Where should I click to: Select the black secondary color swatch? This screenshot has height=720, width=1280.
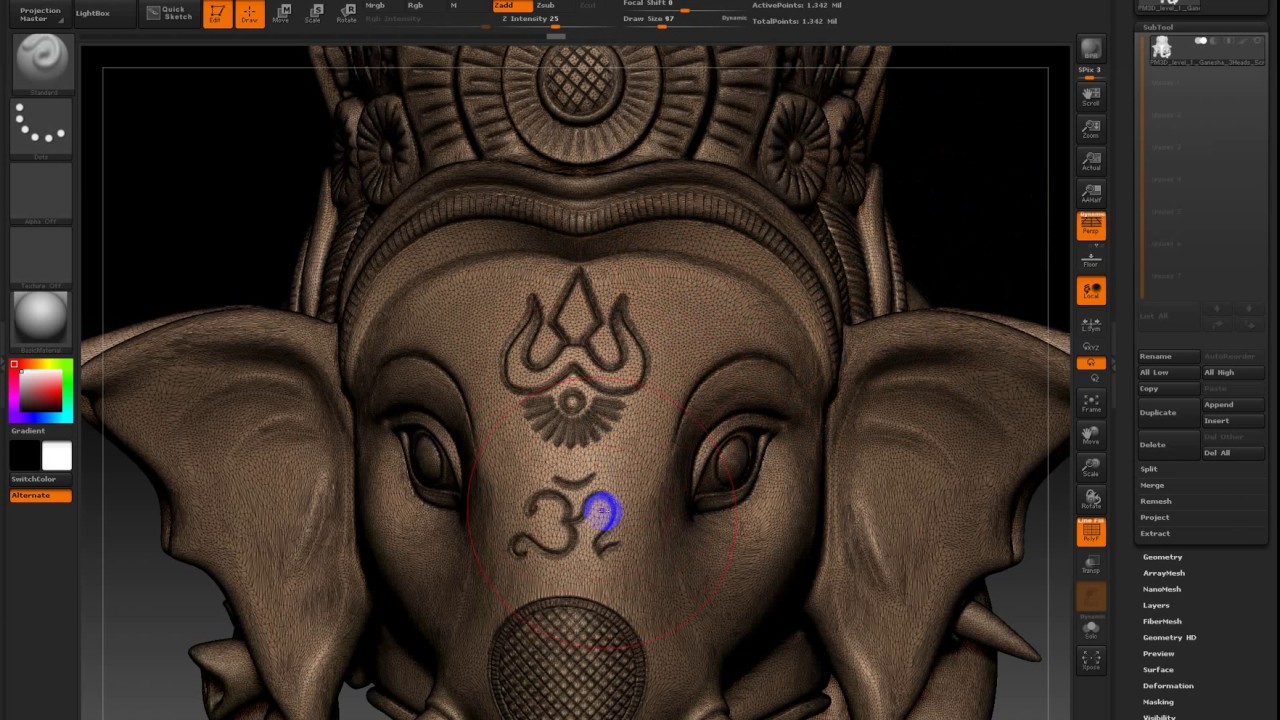pos(25,456)
